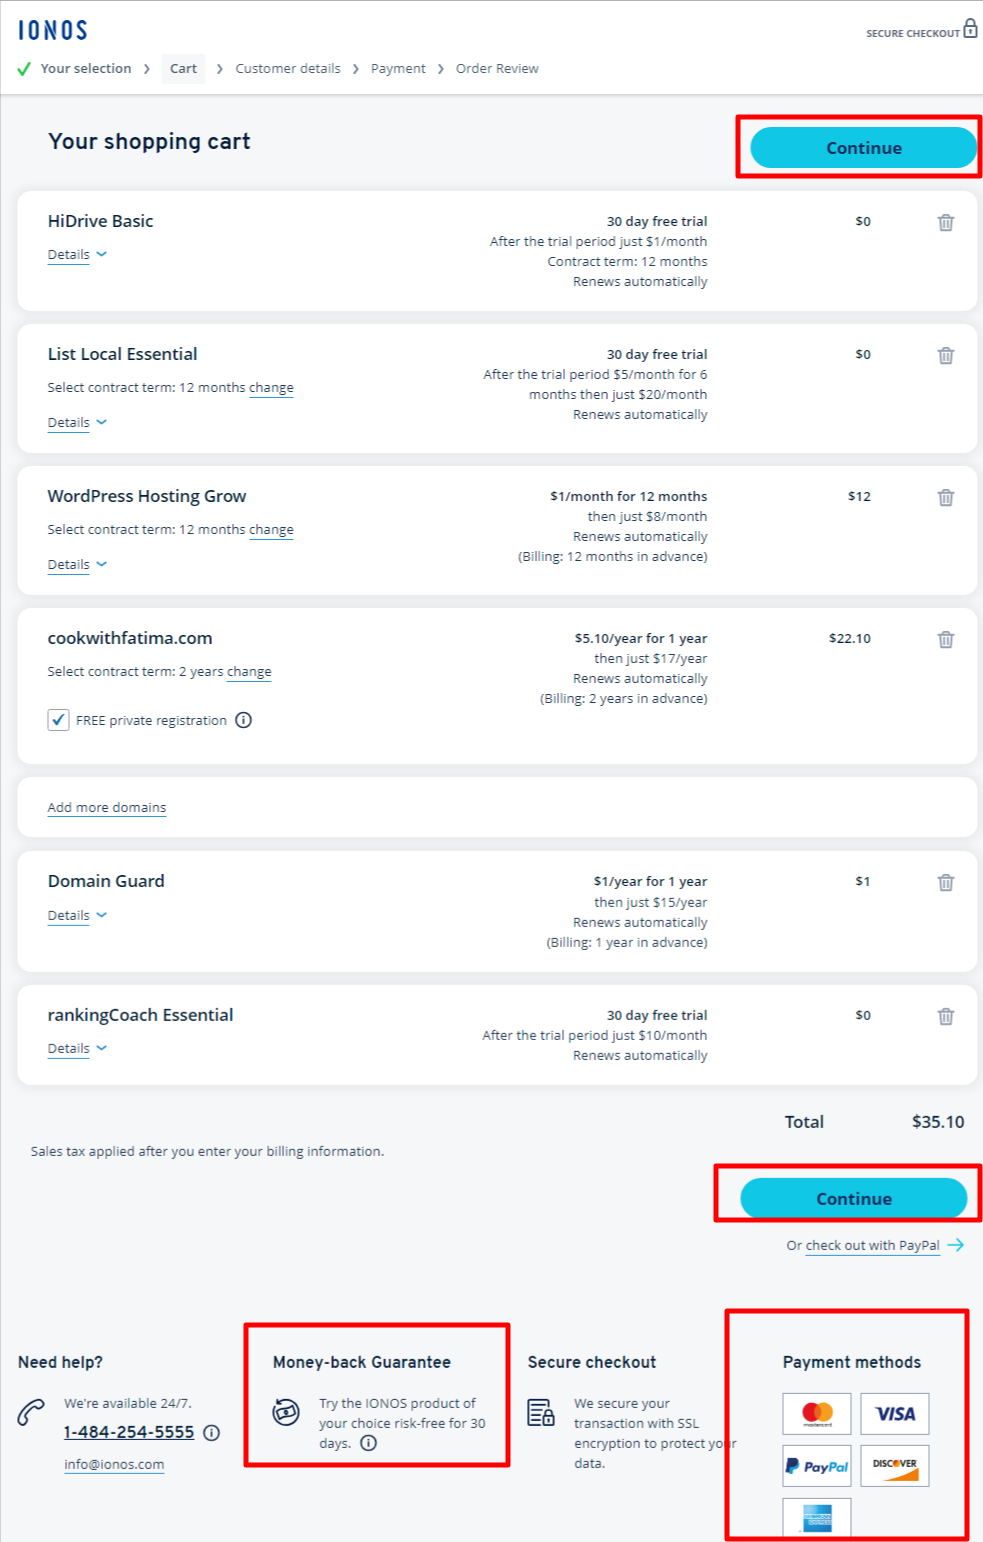Screen dimensions: 983x1542
Task: Open the Add more domains link
Action: 106,807
